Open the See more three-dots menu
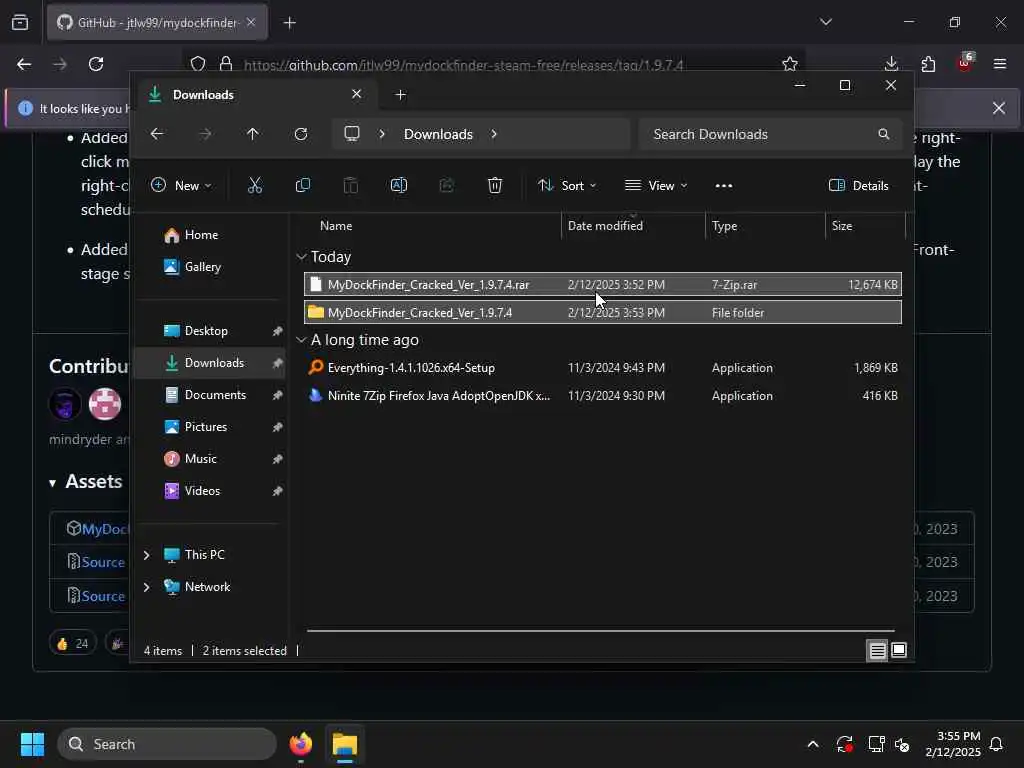The image size is (1024, 768). 724,185
